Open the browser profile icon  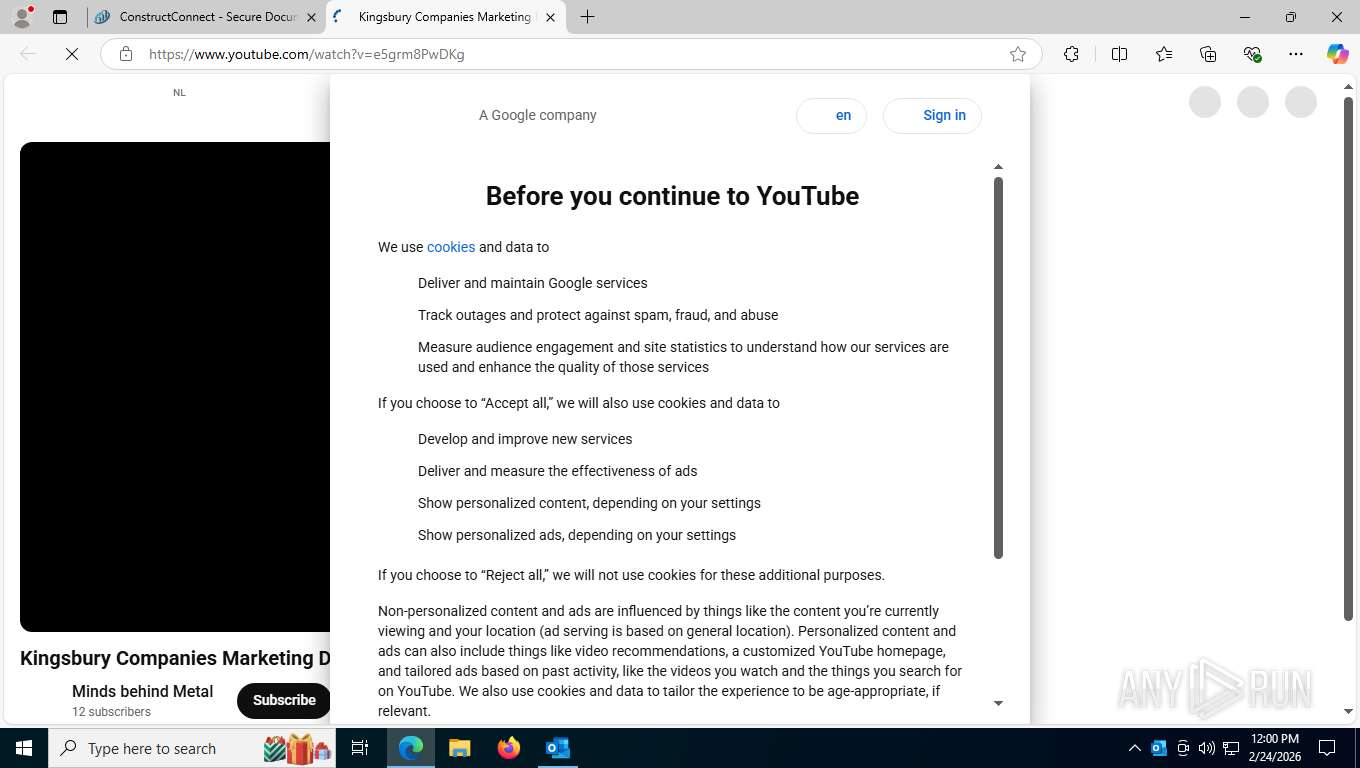coord(22,17)
